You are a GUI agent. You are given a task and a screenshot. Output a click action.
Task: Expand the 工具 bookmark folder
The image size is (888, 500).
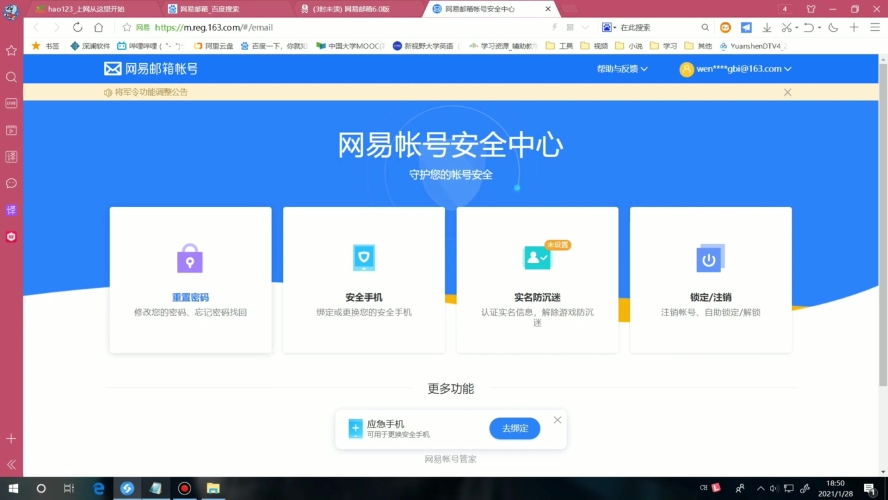[560, 46]
